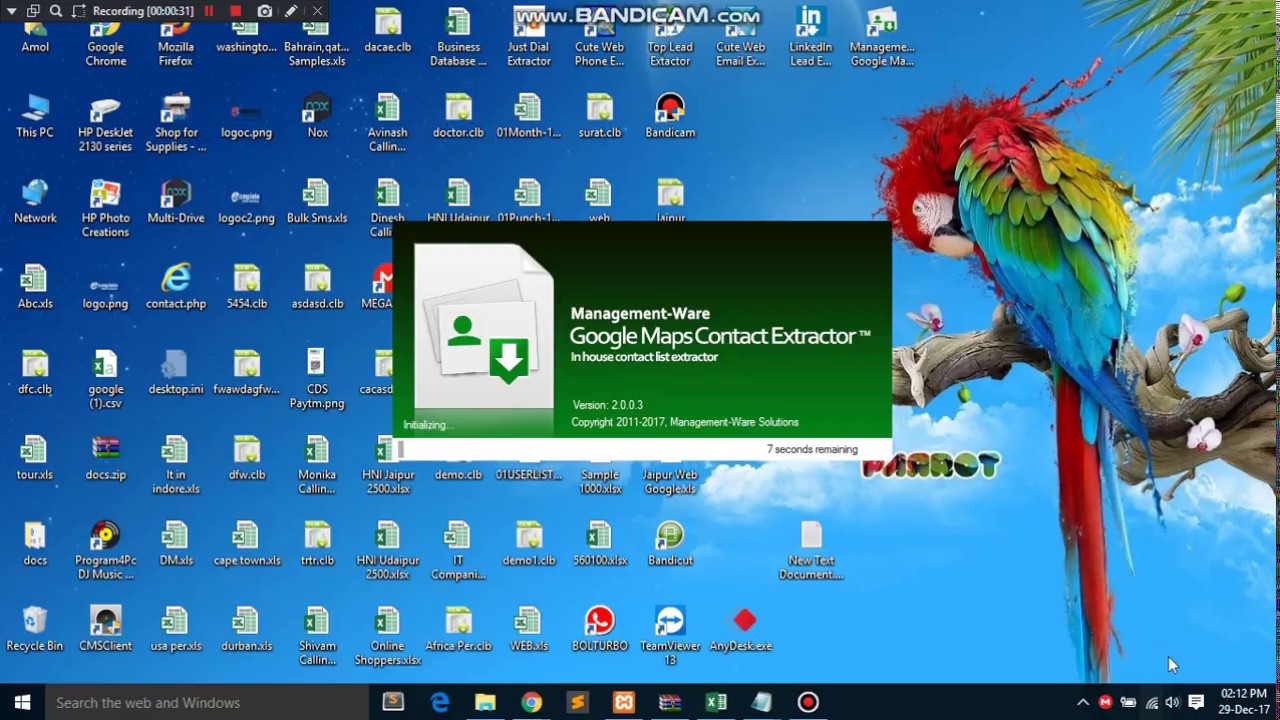Activate the Bandicam pencil drawing tool
The image size is (1280, 720).
(x=291, y=11)
